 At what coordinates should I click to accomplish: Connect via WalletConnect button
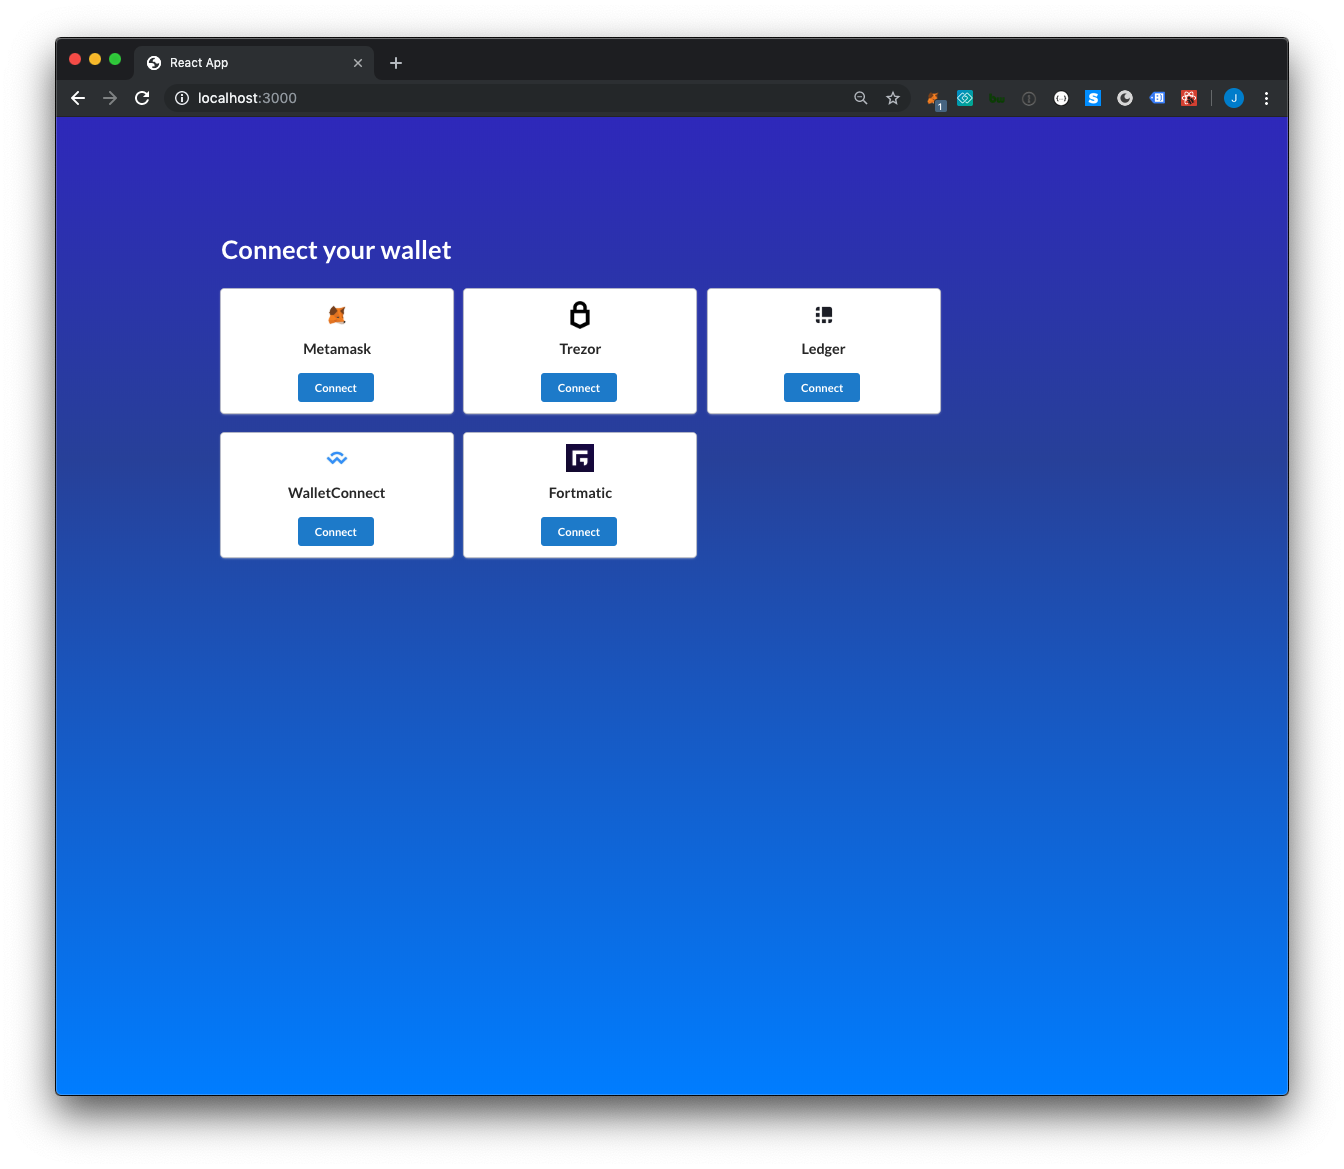336,532
